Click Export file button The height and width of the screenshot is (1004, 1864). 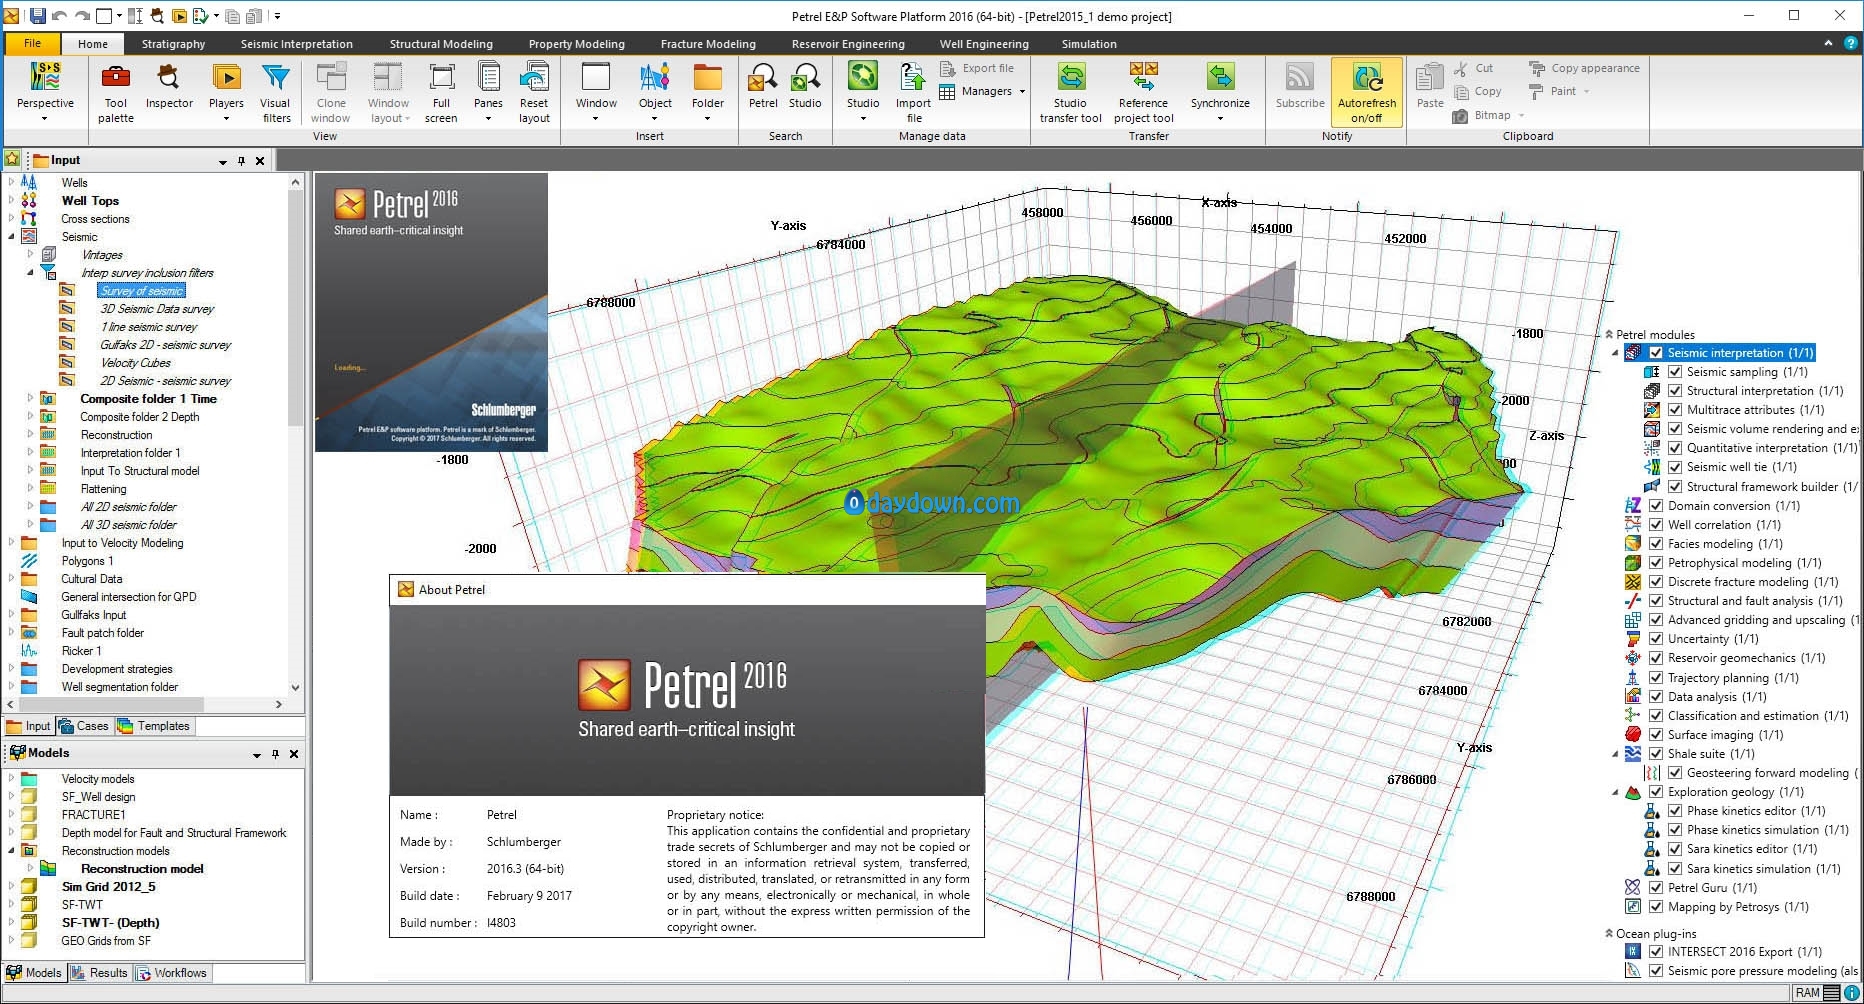coord(977,68)
